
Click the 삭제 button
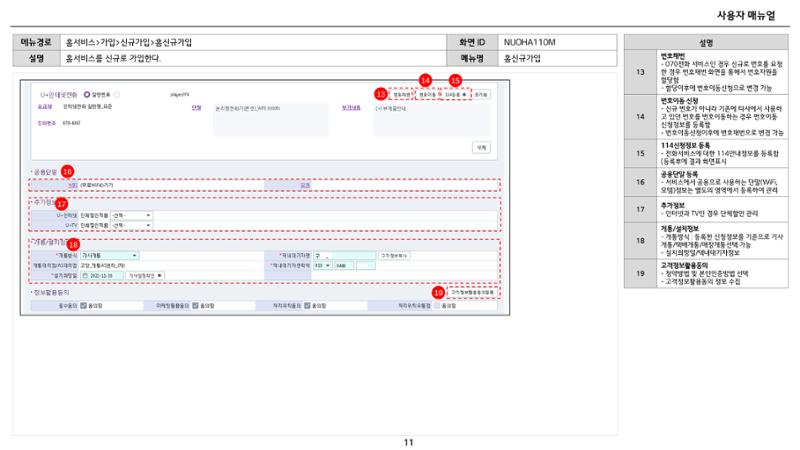481,147
